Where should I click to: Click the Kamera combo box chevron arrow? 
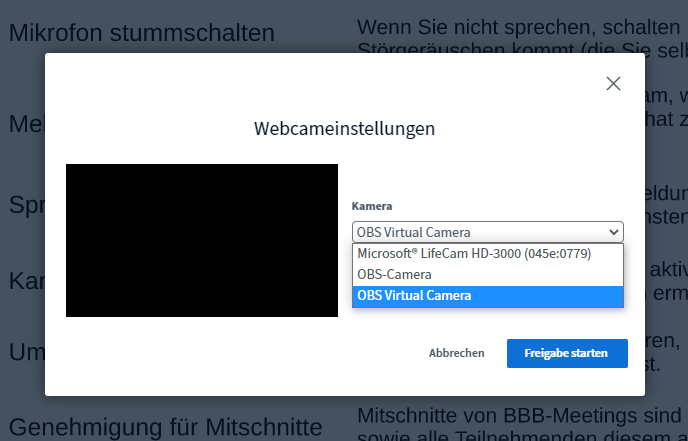click(x=612, y=232)
